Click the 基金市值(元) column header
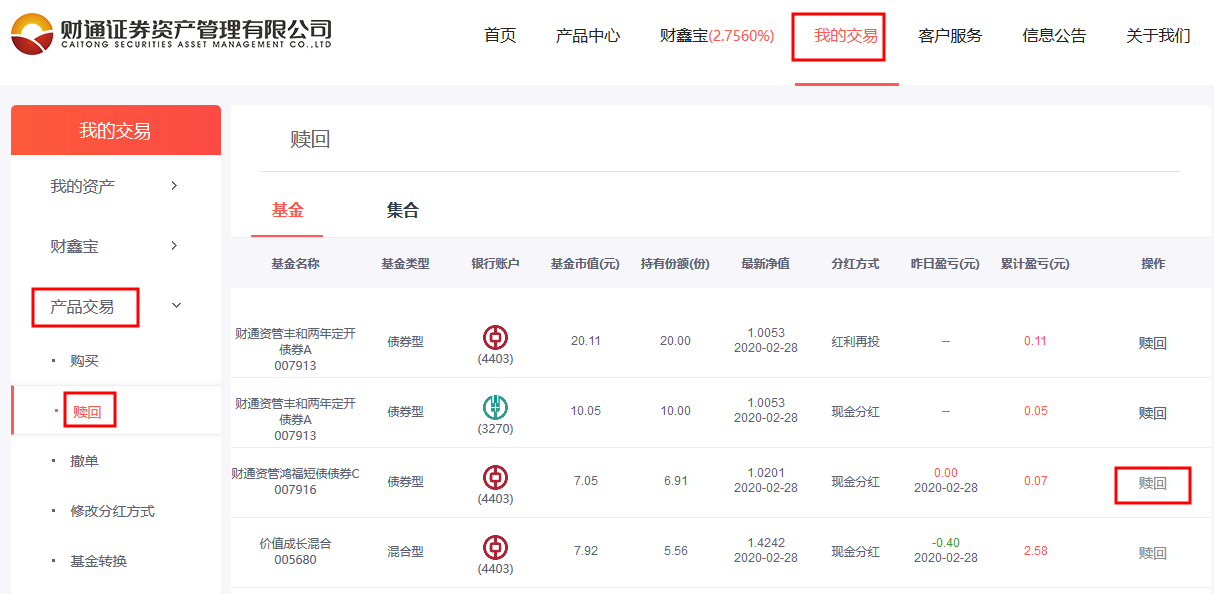 tap(585, 264)
